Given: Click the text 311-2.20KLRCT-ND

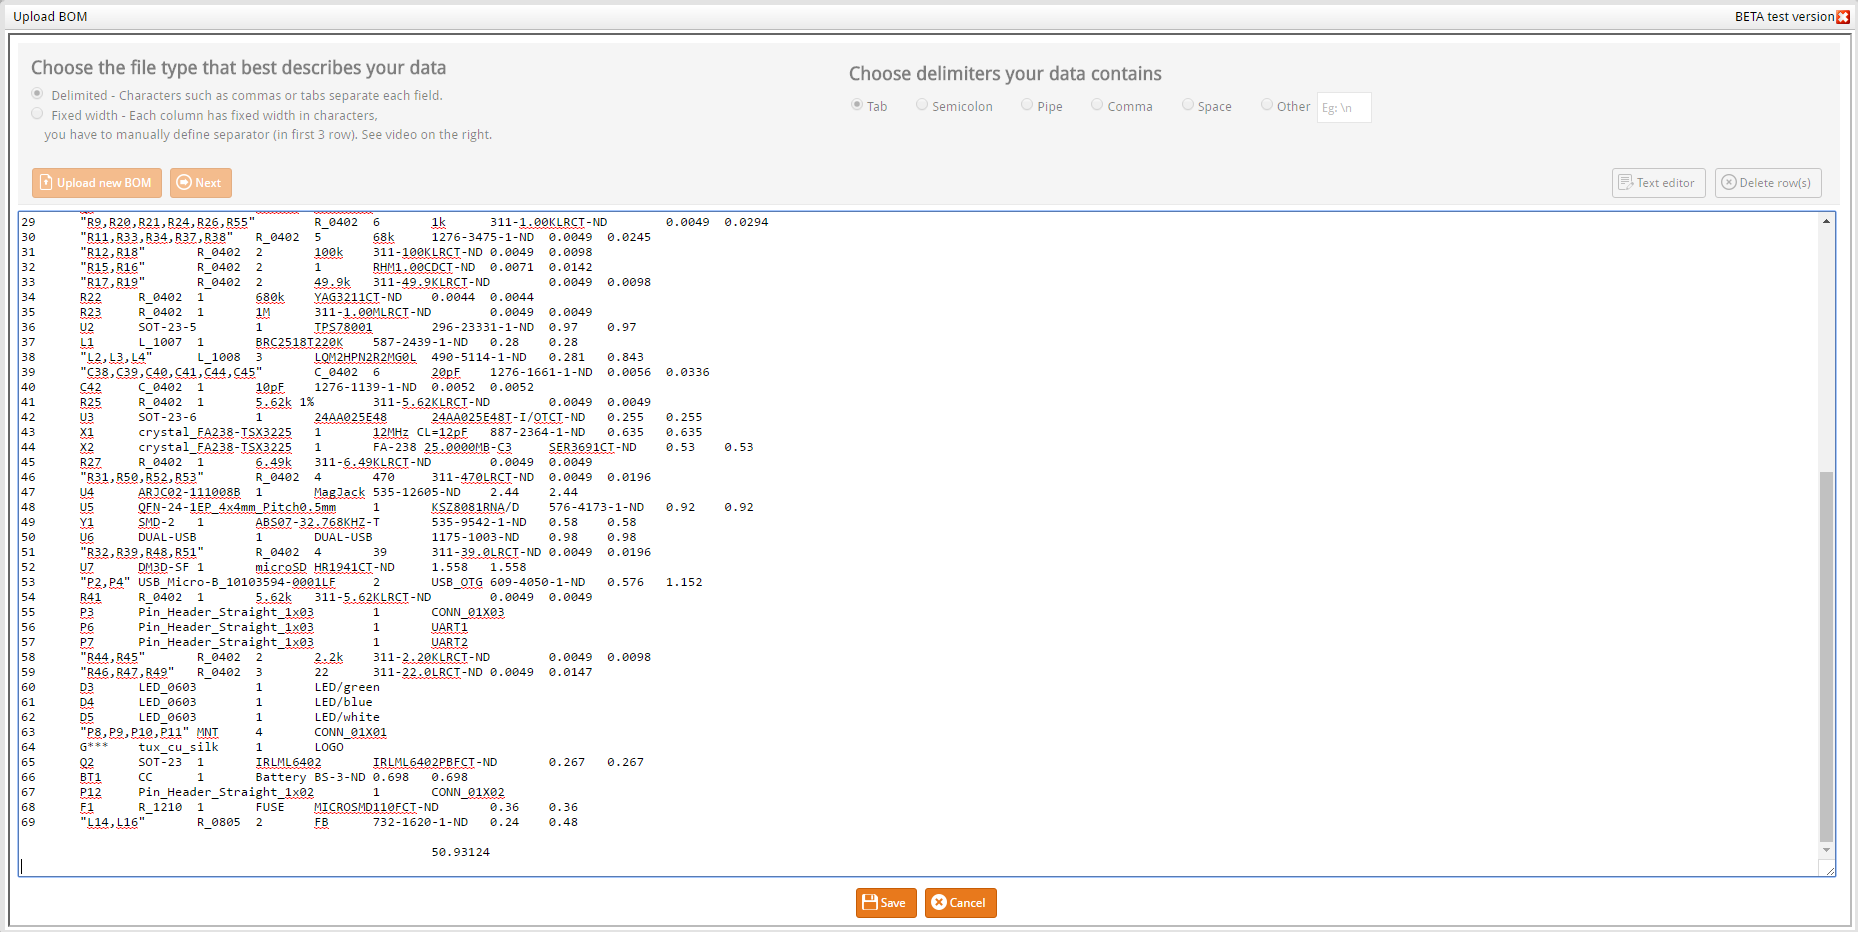Looking at the screenshot, I should pos(431,657).
